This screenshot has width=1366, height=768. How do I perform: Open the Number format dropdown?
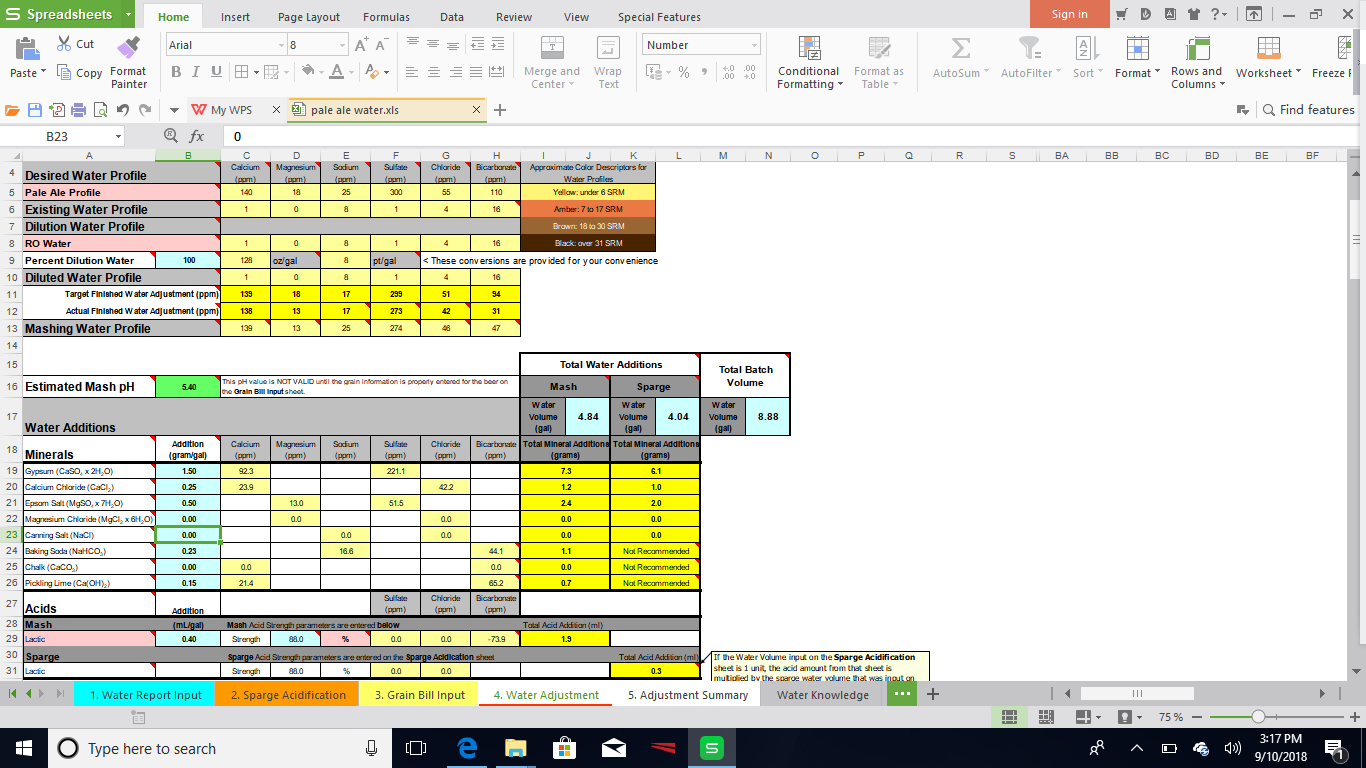click(x=754, y=45)
